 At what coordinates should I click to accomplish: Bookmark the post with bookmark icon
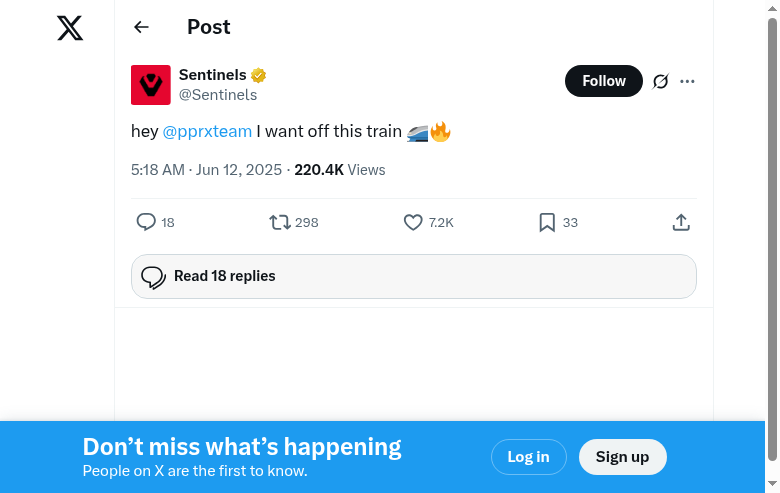(x=547, y=222)
